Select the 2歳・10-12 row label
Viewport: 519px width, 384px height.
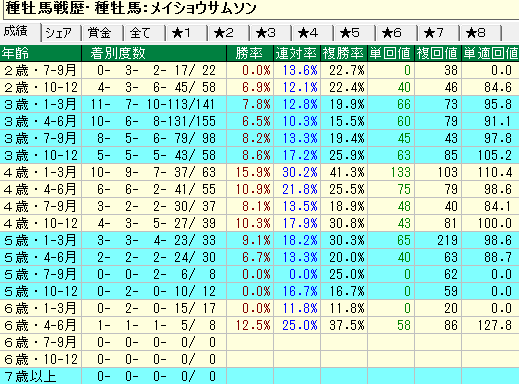tap(41, 87)
